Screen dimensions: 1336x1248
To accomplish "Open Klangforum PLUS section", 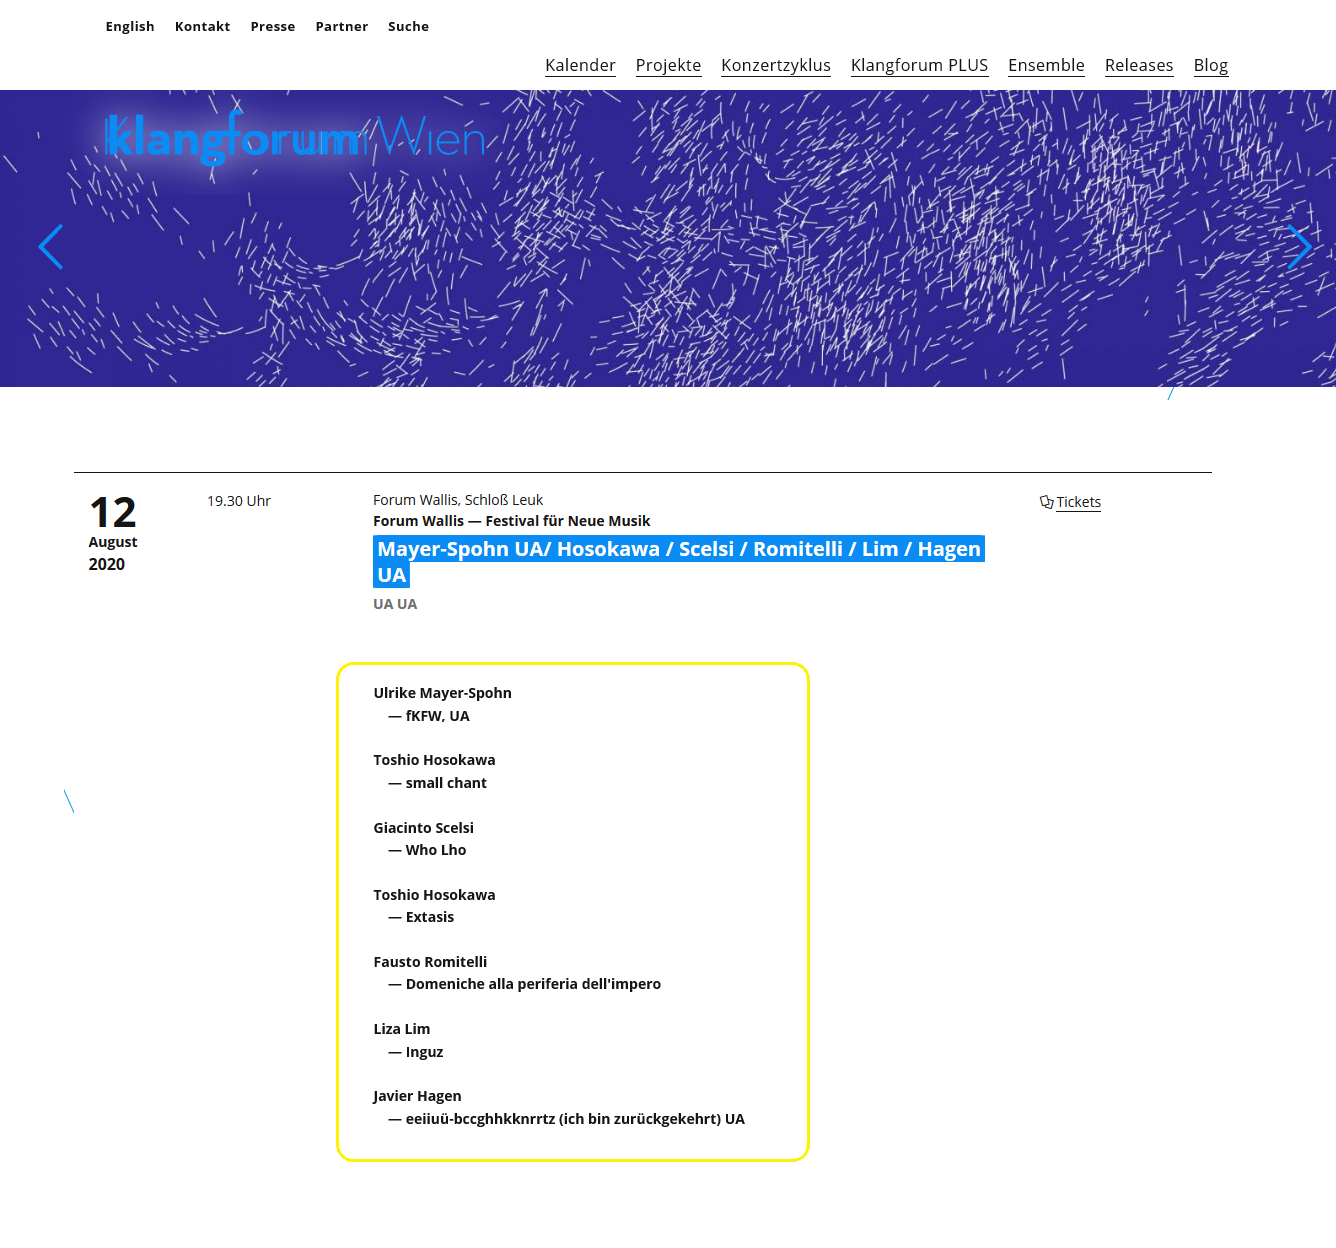I will 919,66.
